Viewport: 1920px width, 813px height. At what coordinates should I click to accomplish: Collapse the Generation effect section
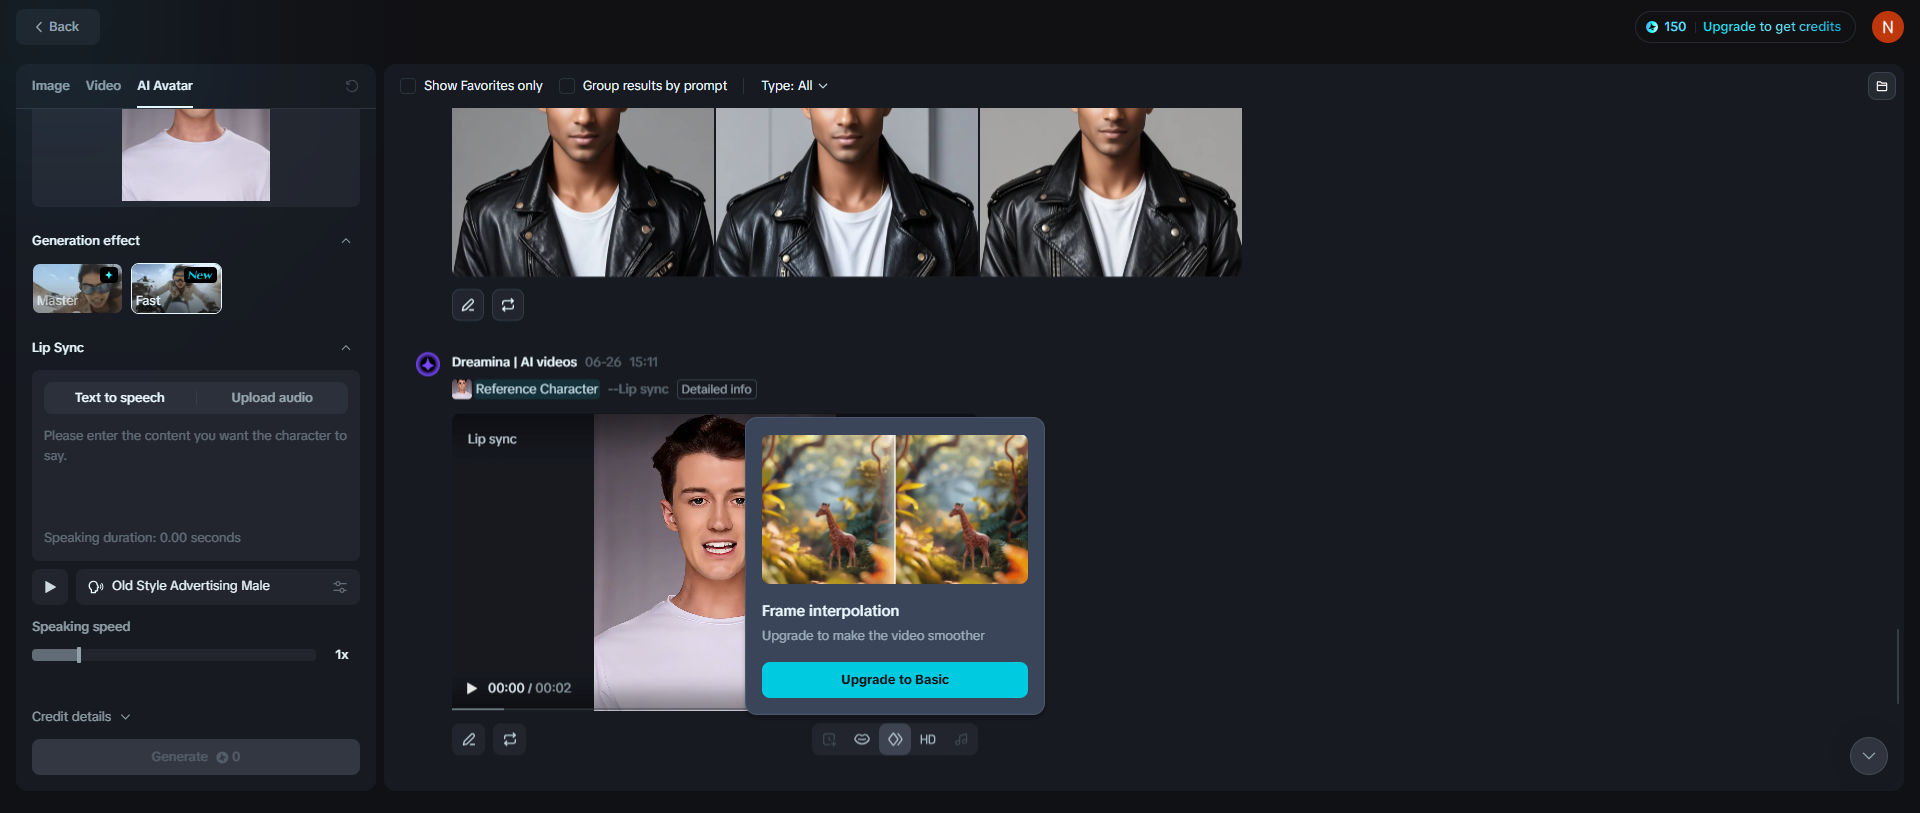(x=346, y=241)
